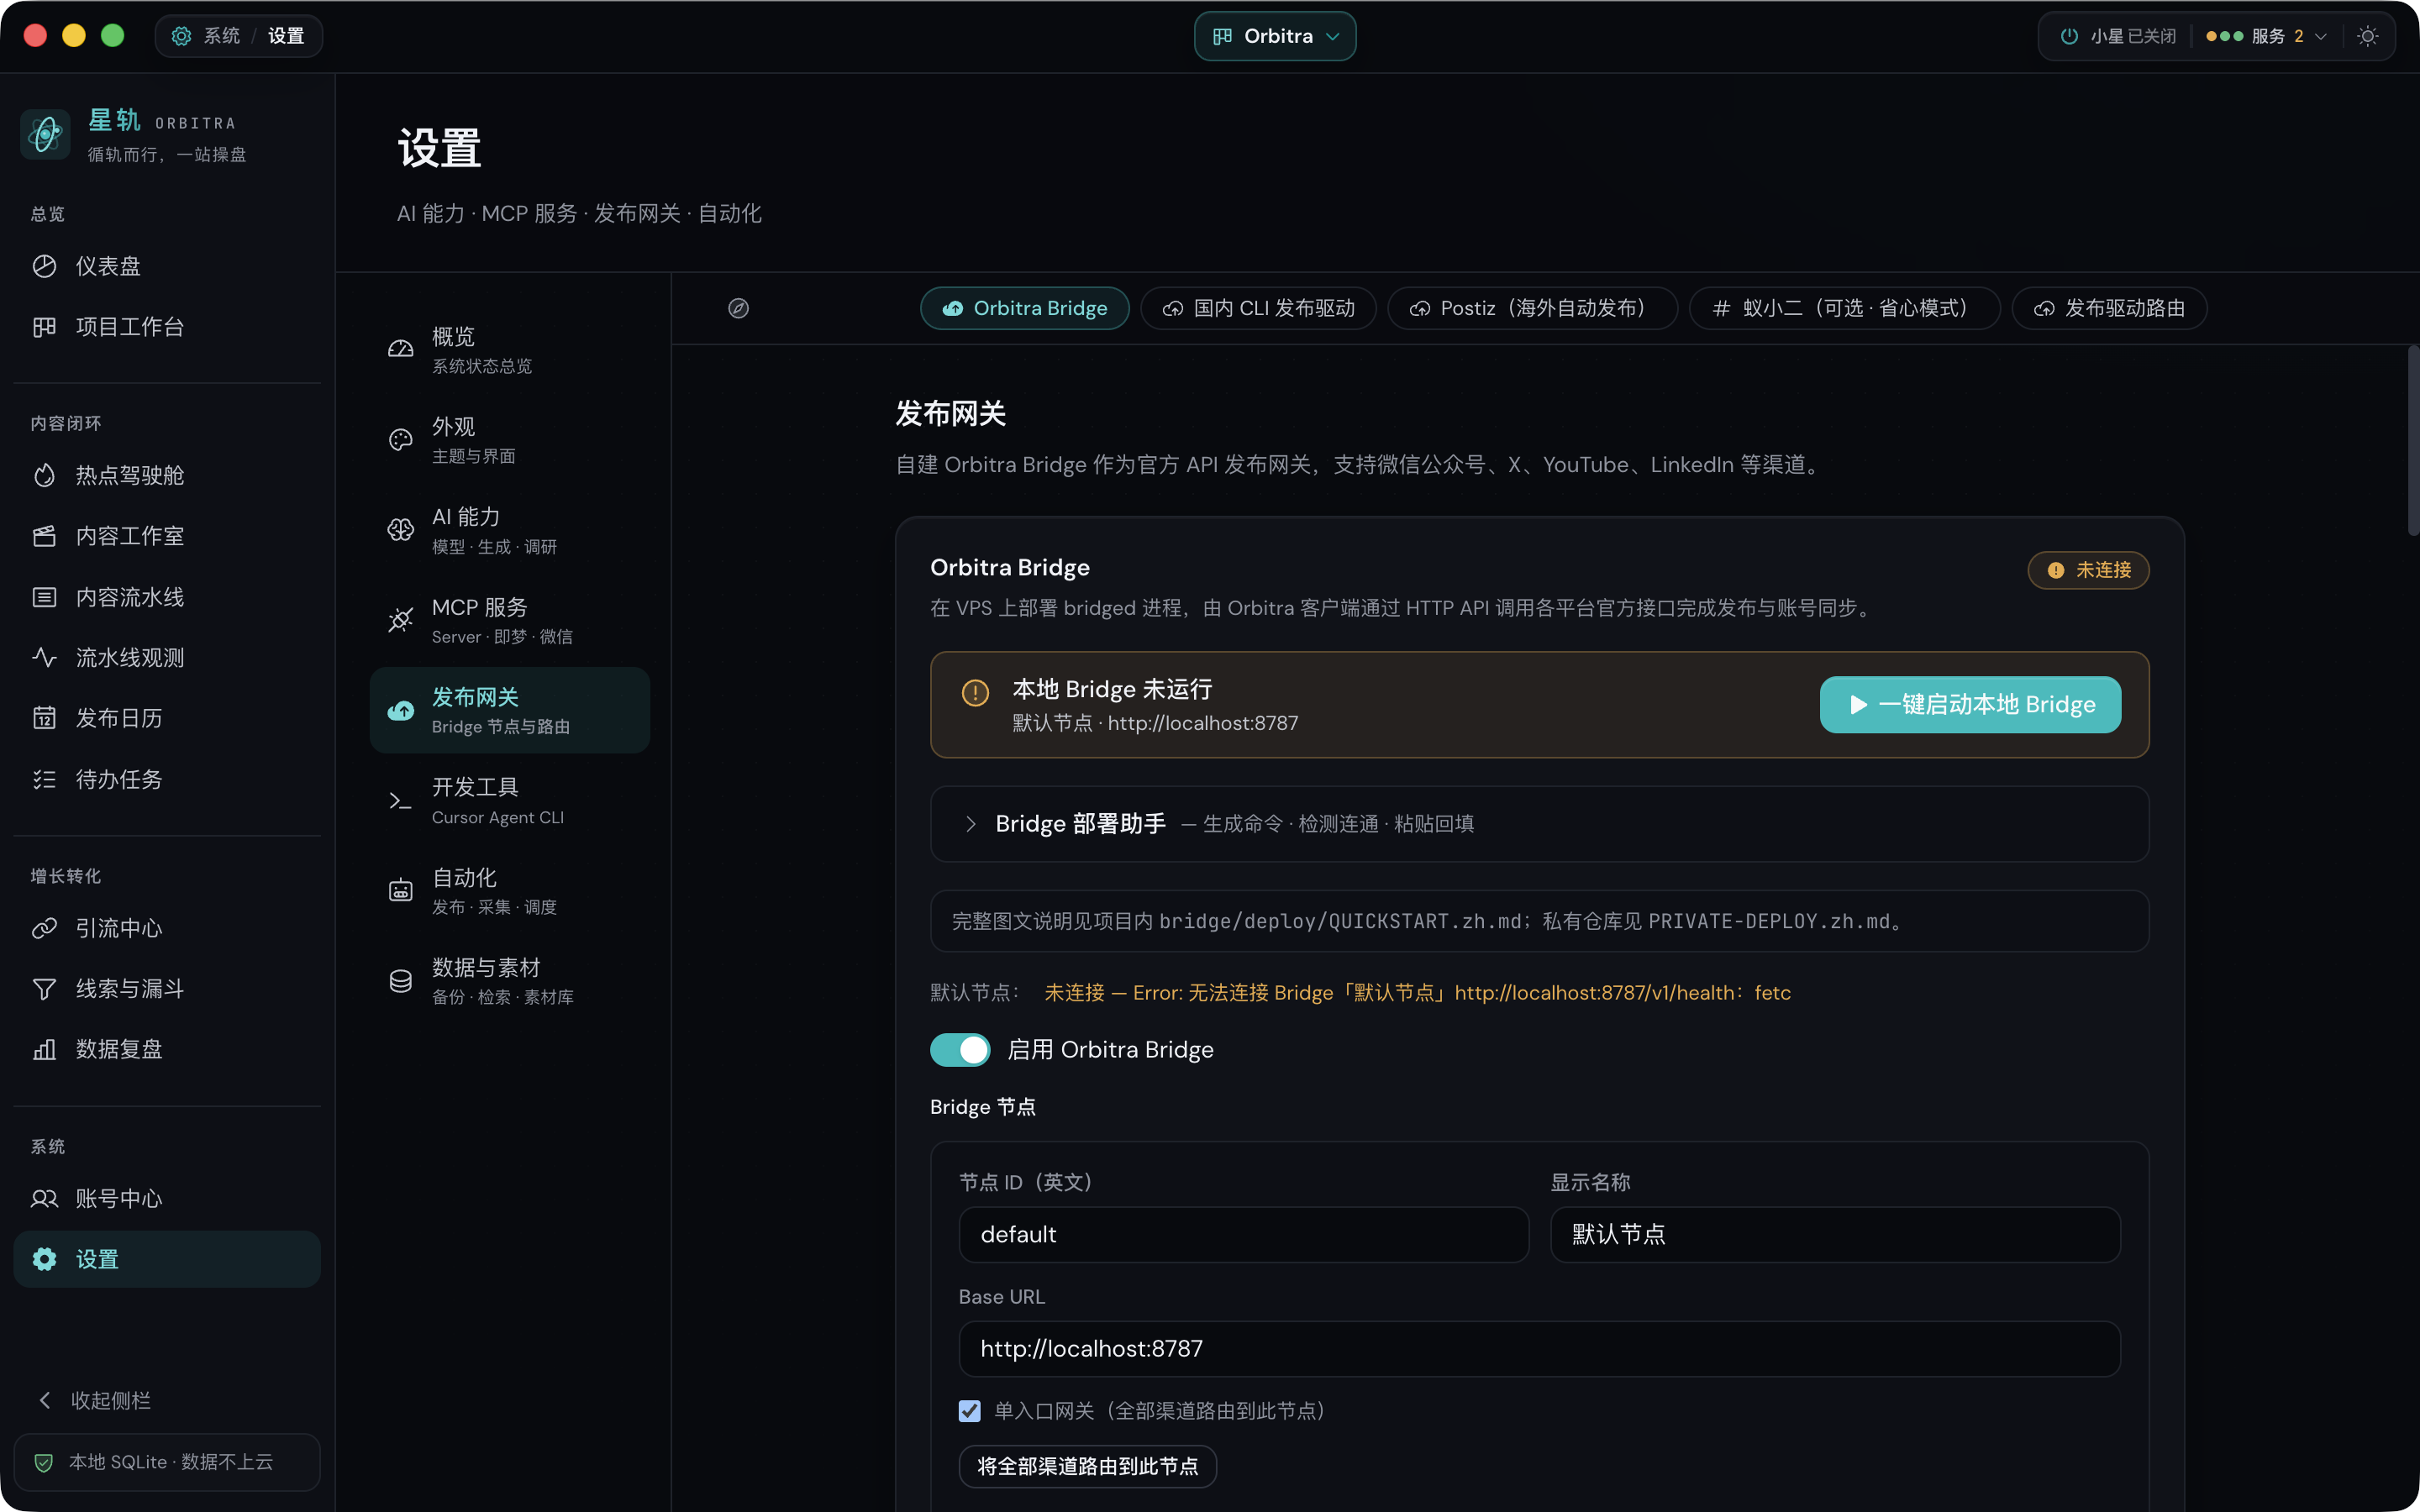Click the 项目工作台 workbench icon
The width and height of the screenshot is (2420, 1512).
[x=44, y=327]
